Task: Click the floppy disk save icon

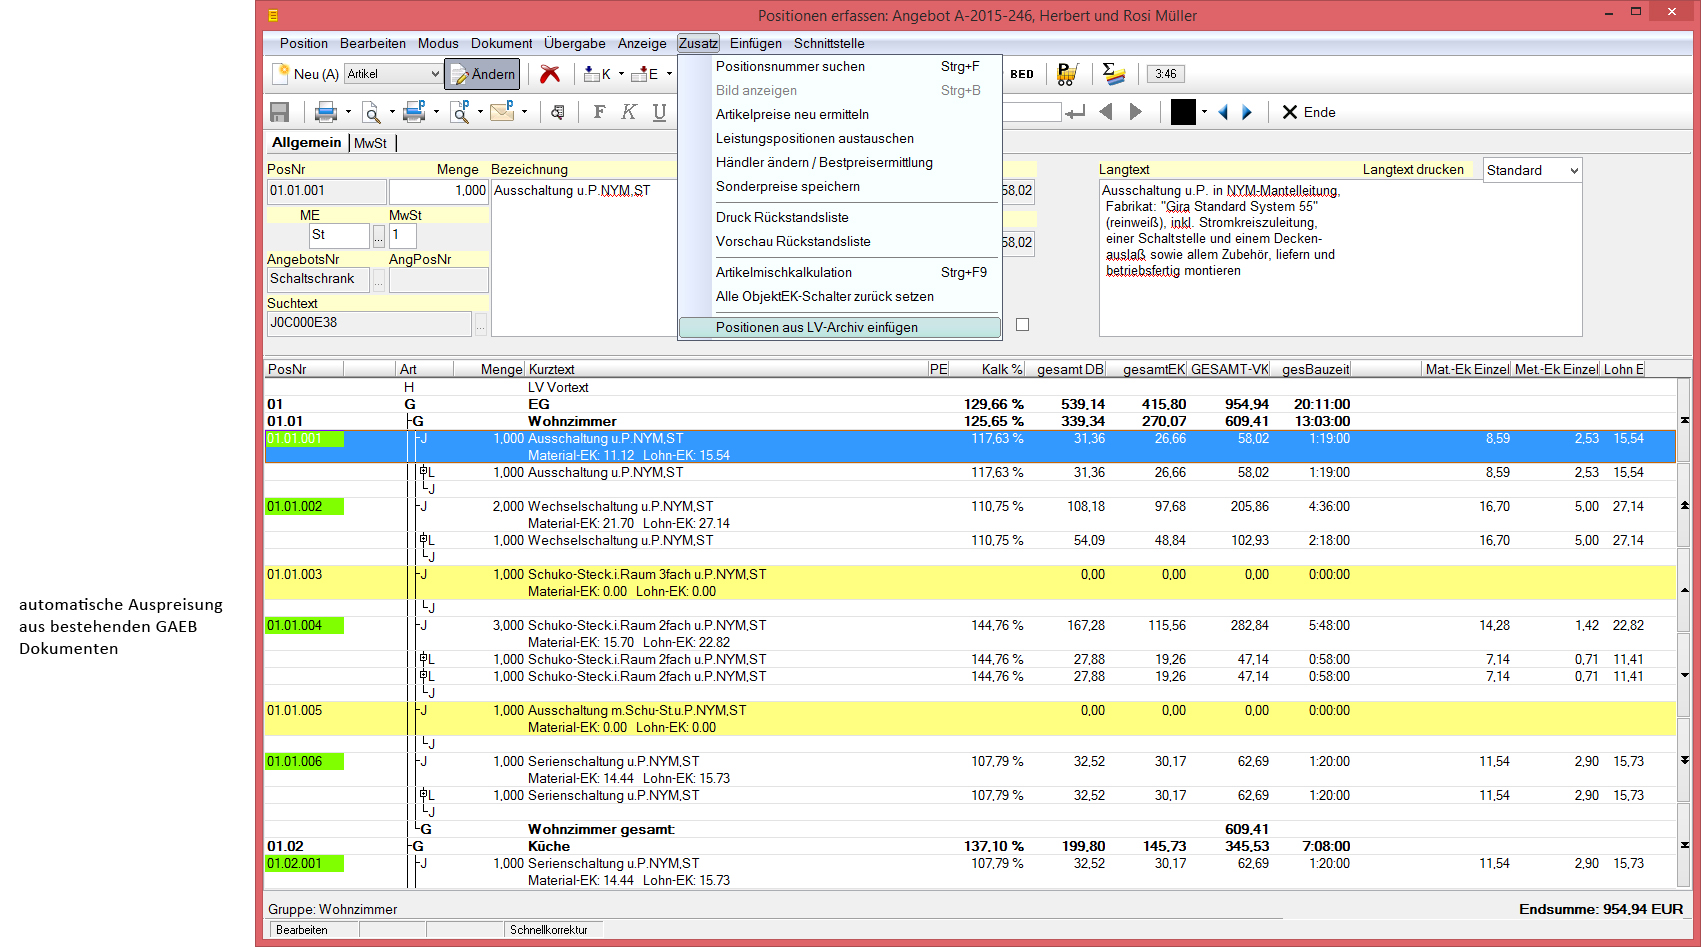Action: point(280,112)
